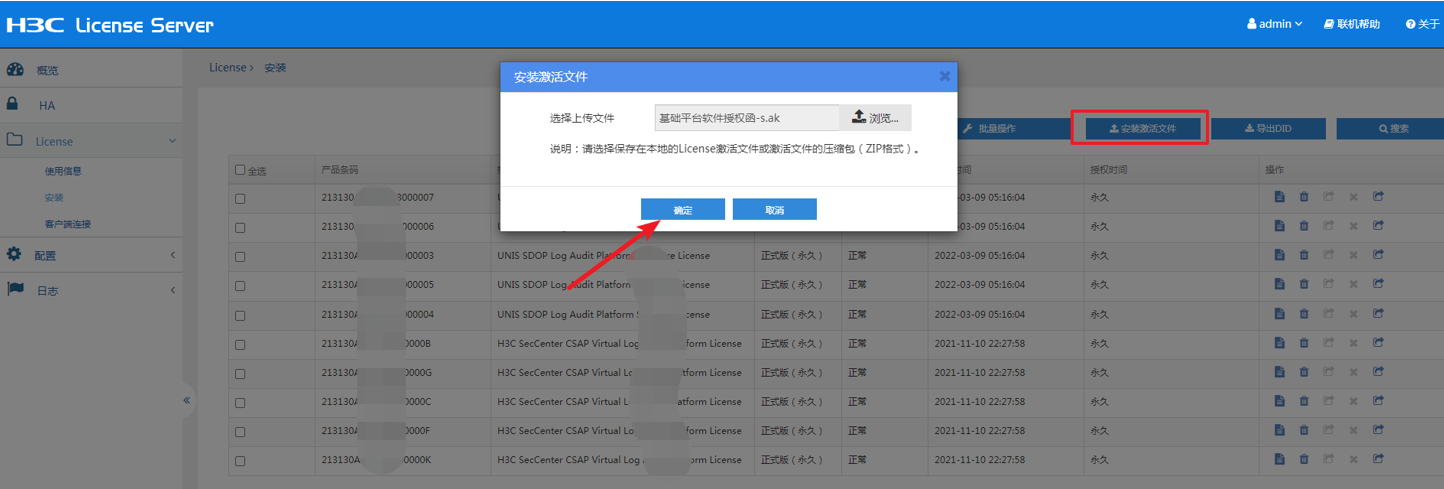The image size is (1444, 489).
Task: Share arrow icon for row ending 0000F
Action: (x=1378, y=430)
